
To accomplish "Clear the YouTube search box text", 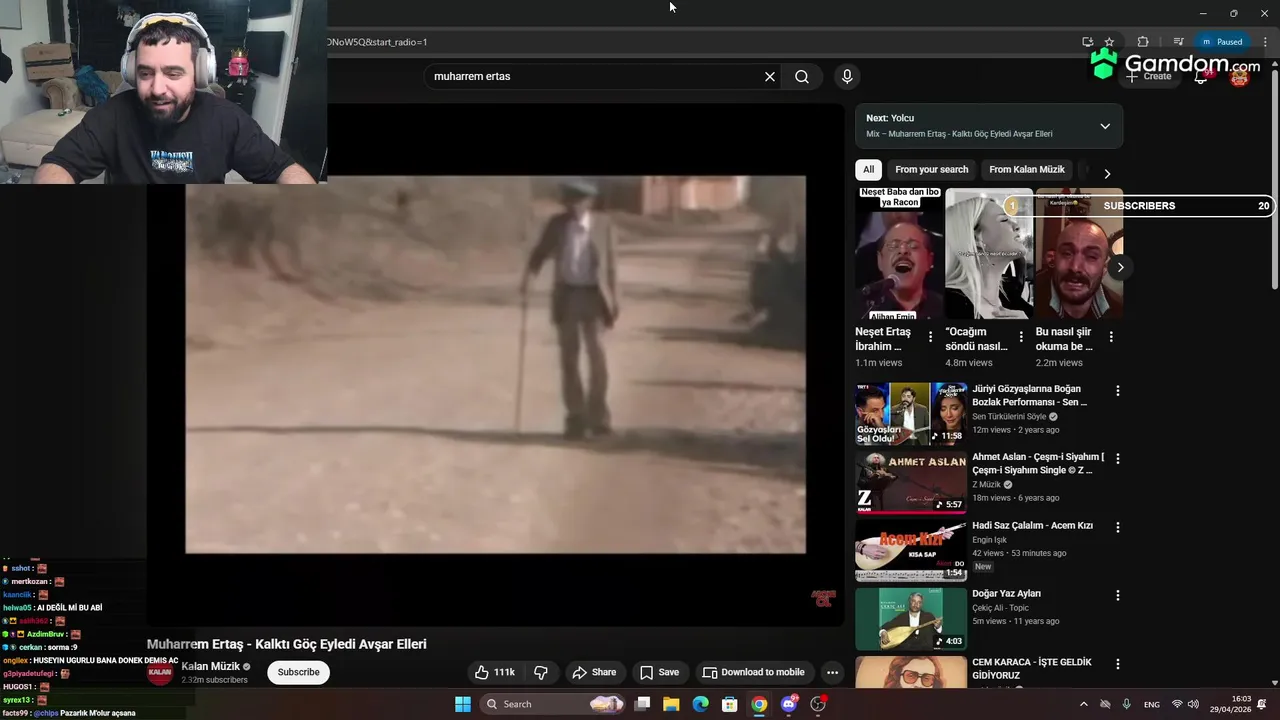I will (770, 76).
